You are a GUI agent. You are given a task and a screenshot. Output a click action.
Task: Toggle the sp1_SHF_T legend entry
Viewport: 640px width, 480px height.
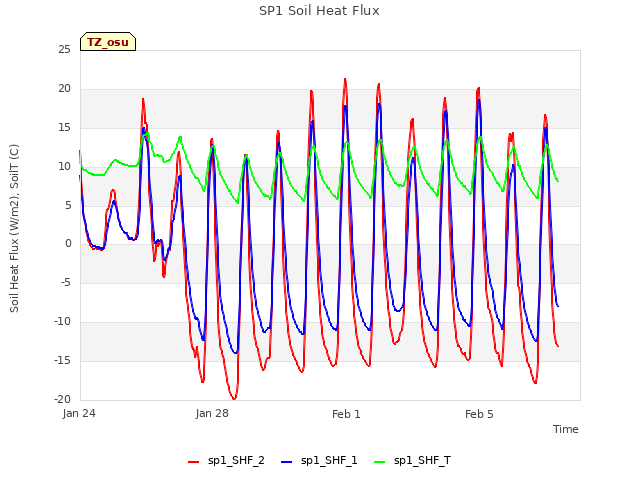point(413,461)
